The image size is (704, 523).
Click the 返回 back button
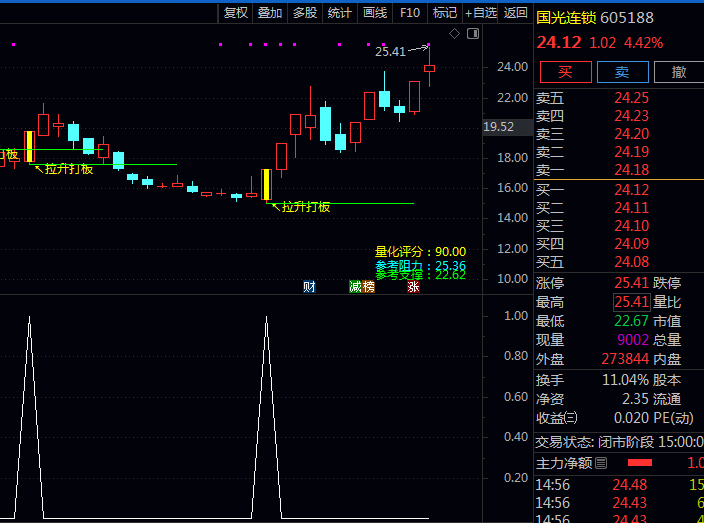(515, 13)
